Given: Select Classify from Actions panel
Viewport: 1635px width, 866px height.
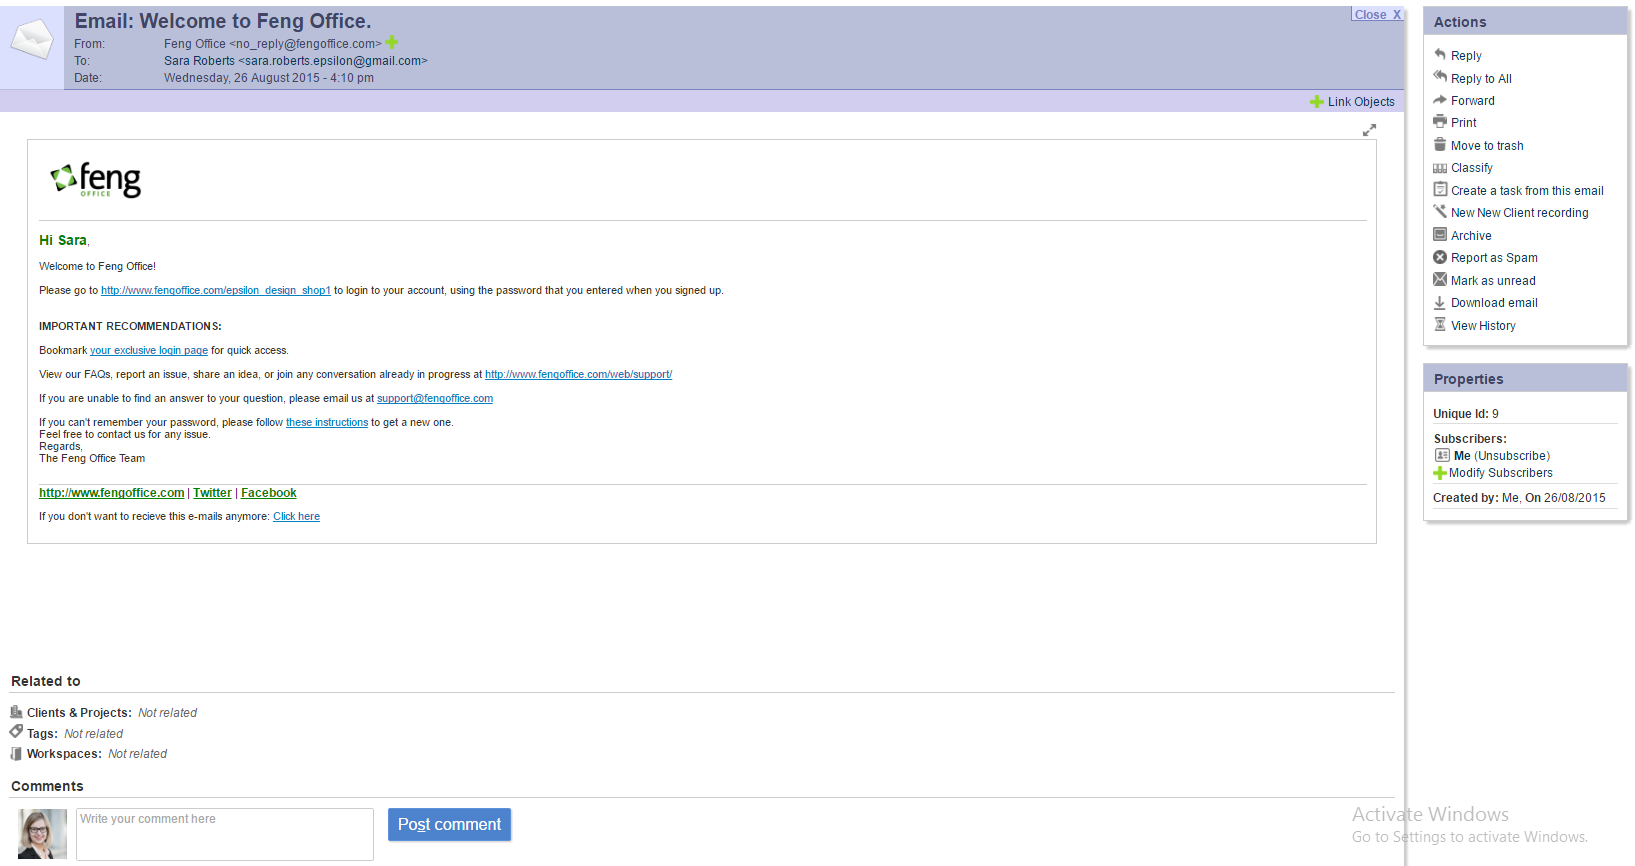Looking at the screenshot, I should point(1471,168).
